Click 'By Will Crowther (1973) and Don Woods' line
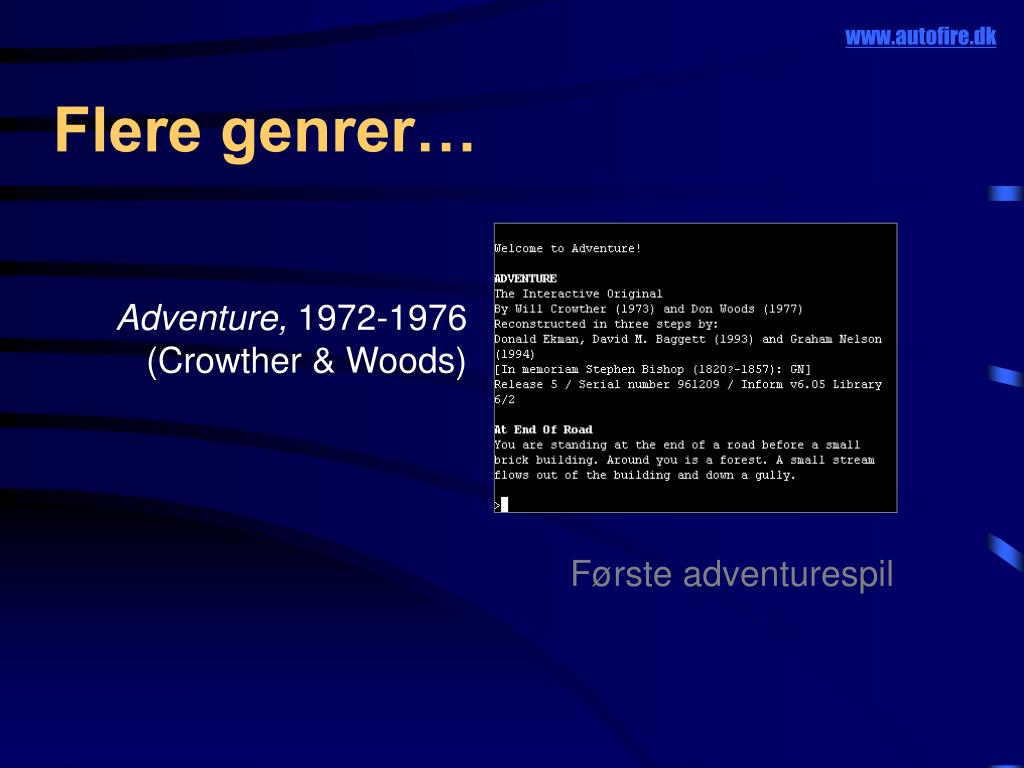This screenshot has height=768, width=1024. tap(648, 309)
